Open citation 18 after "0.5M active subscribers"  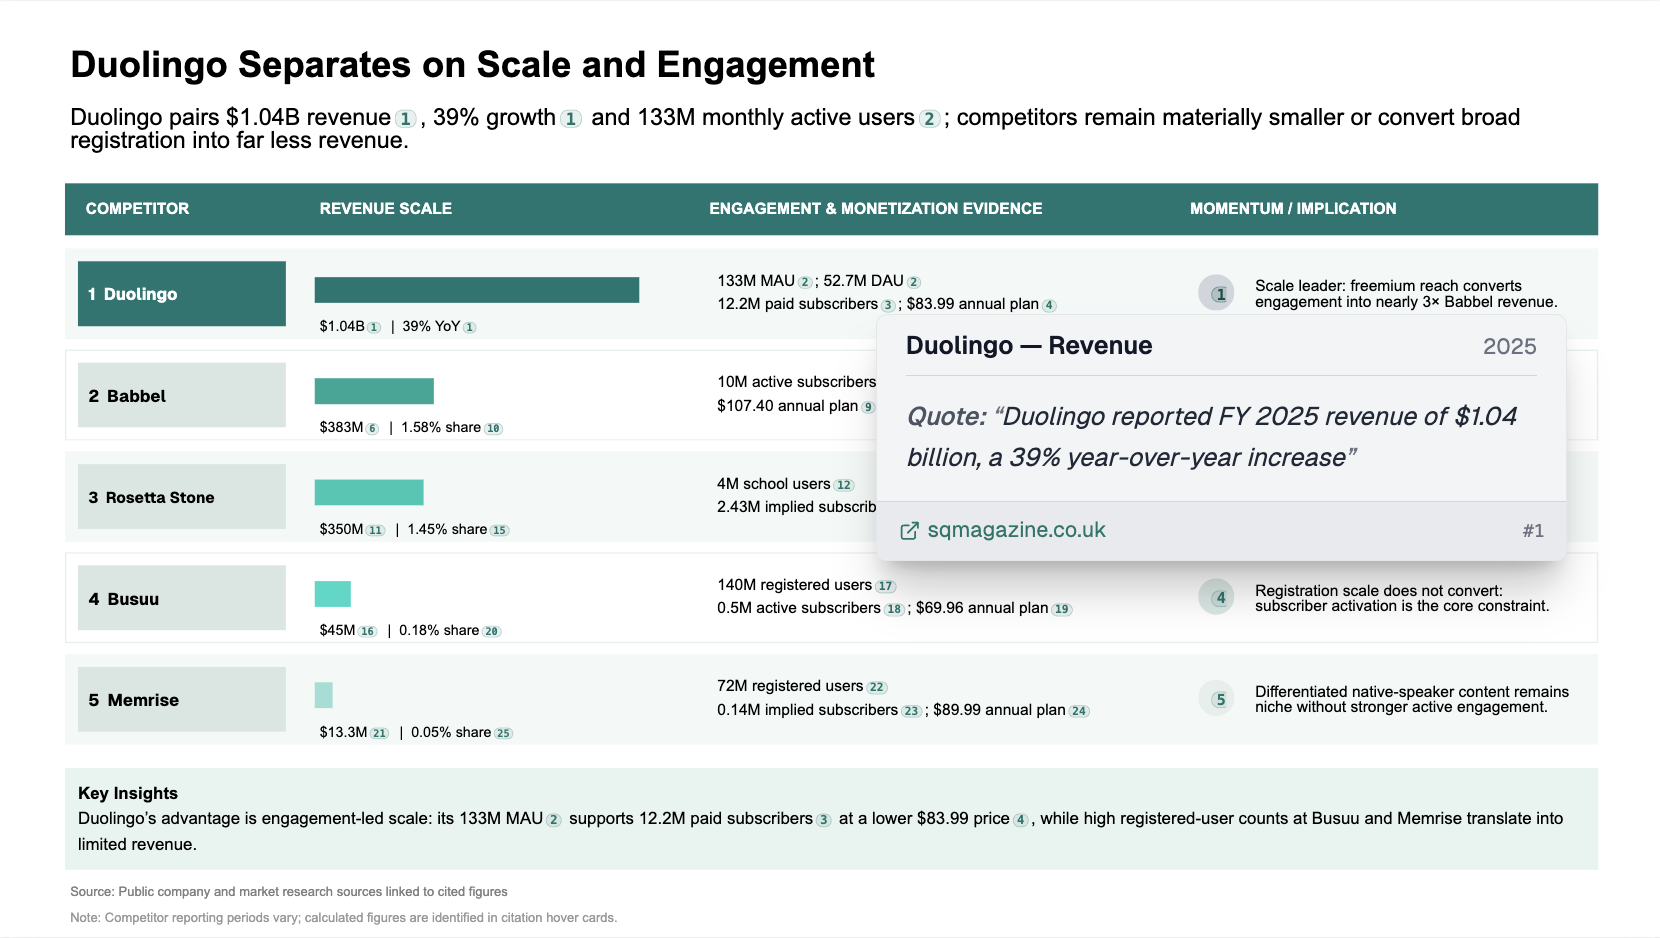pos(894,609)
